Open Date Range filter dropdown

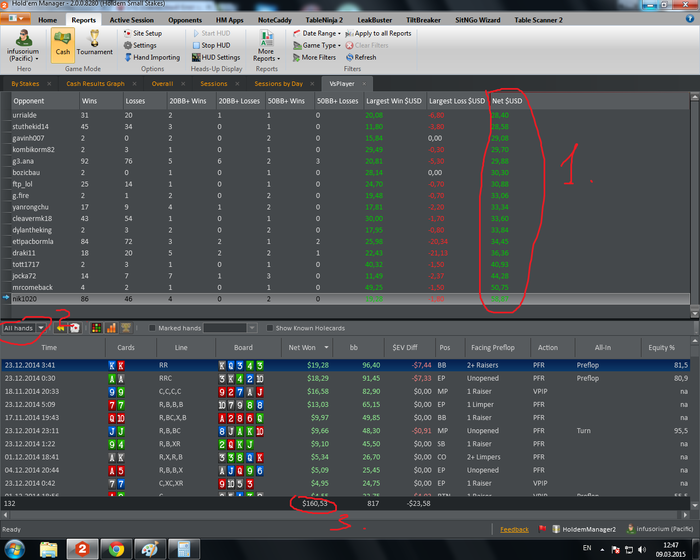pos(317,33)
